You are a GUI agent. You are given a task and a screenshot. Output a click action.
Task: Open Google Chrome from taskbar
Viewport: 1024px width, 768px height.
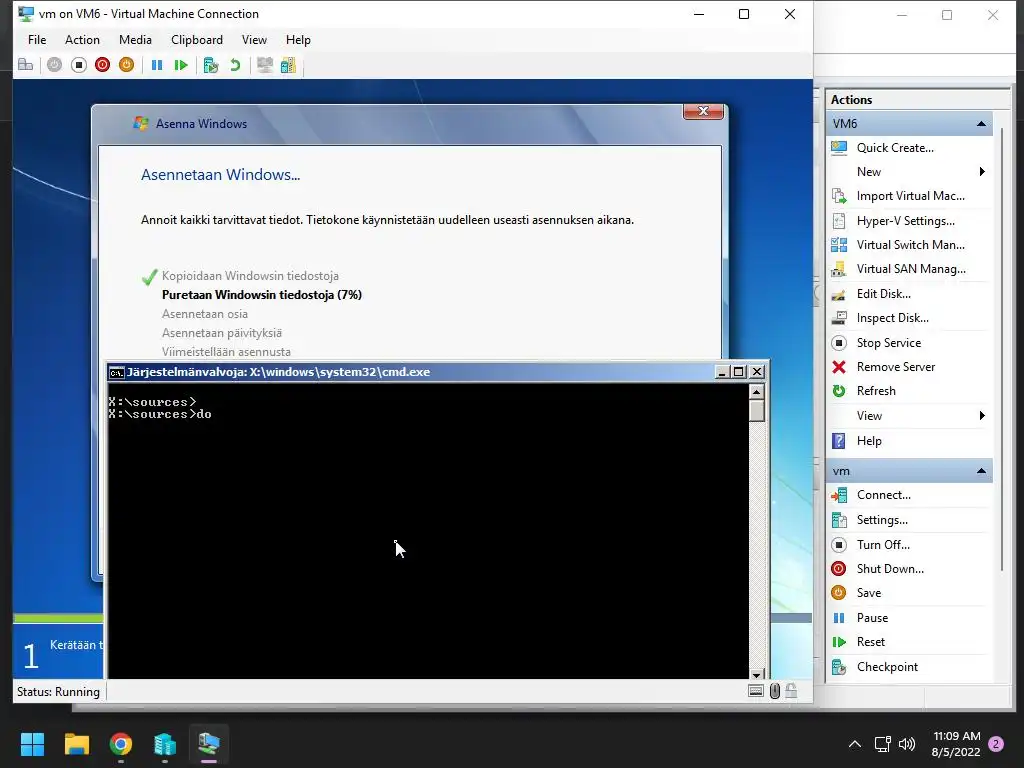121,744
